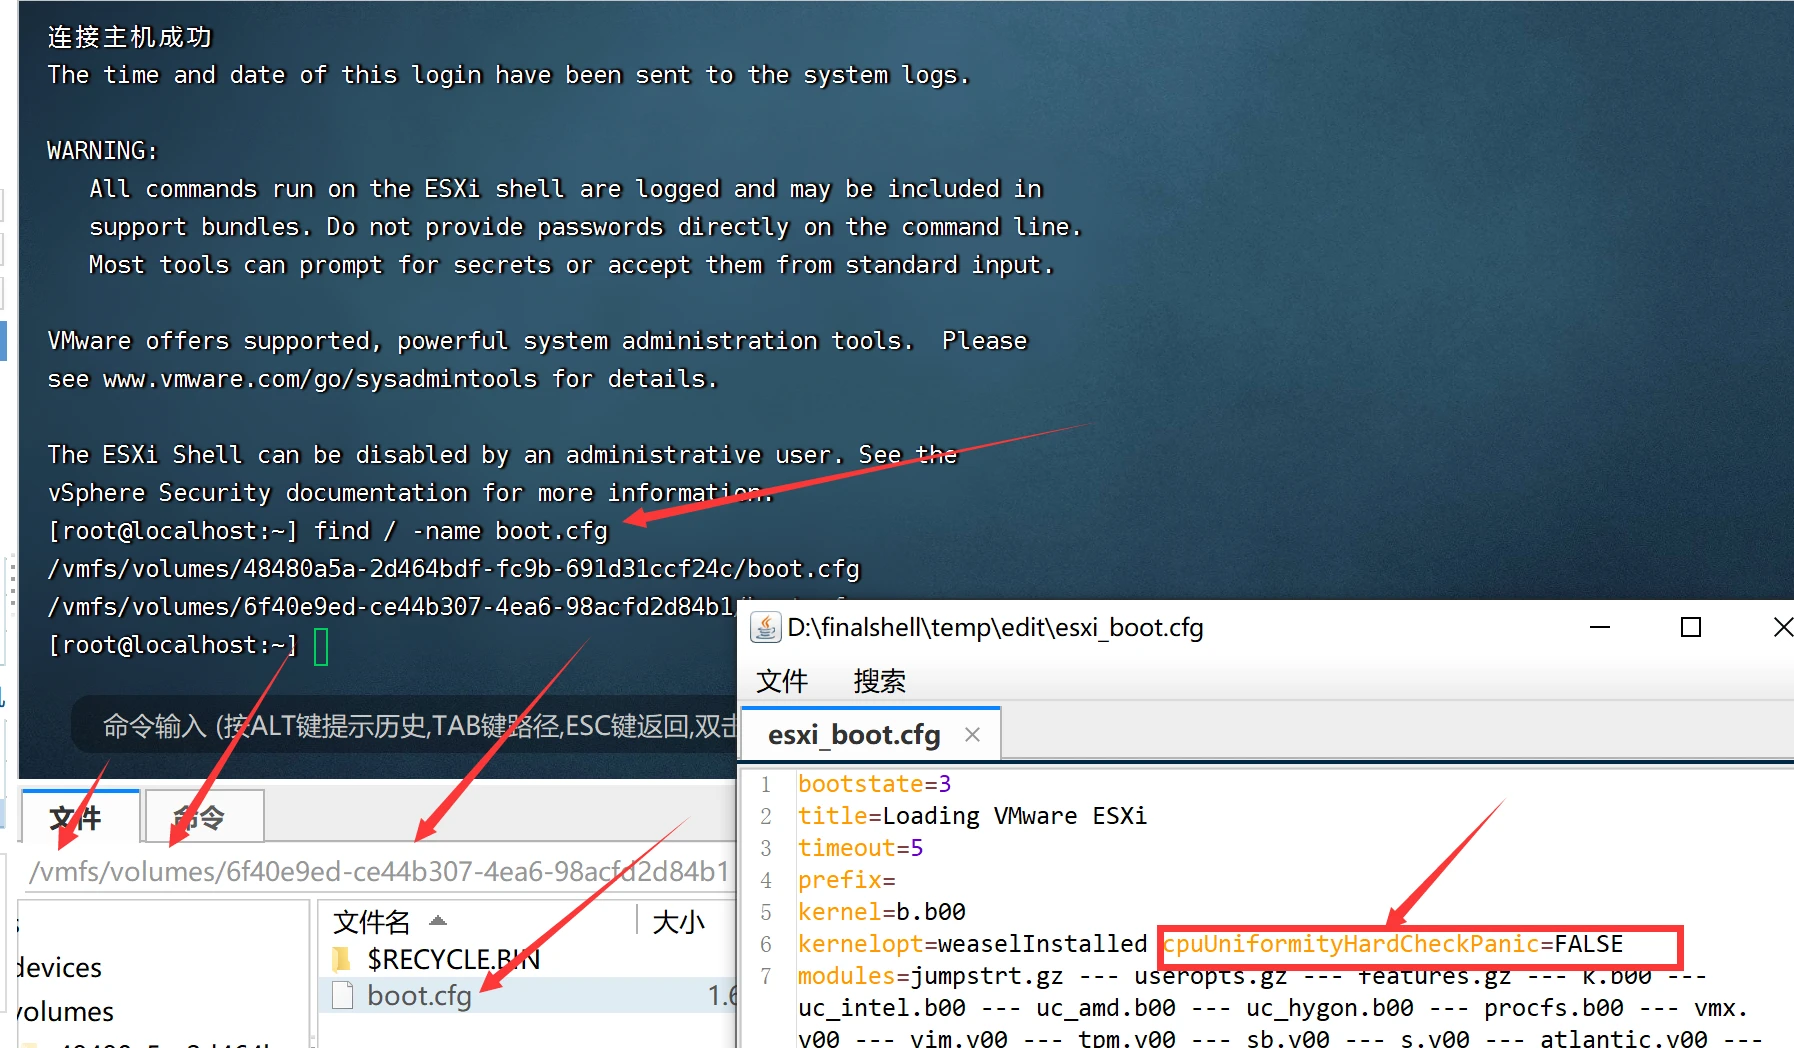Click cpuUniformityHardCheckPanic=FALSE in the kernelopt line
Viewport: 1794px width, 1048px height.
point(1393,944)
